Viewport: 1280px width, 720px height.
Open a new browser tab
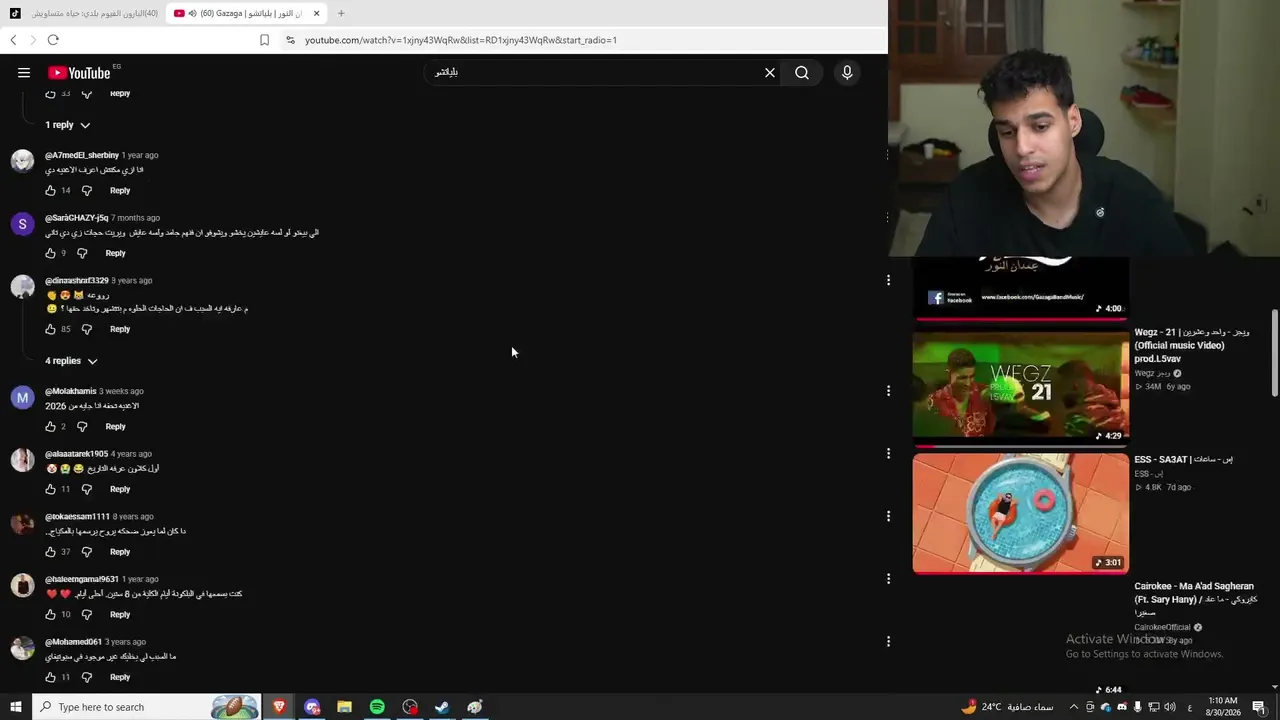click(x=341, y=13)
